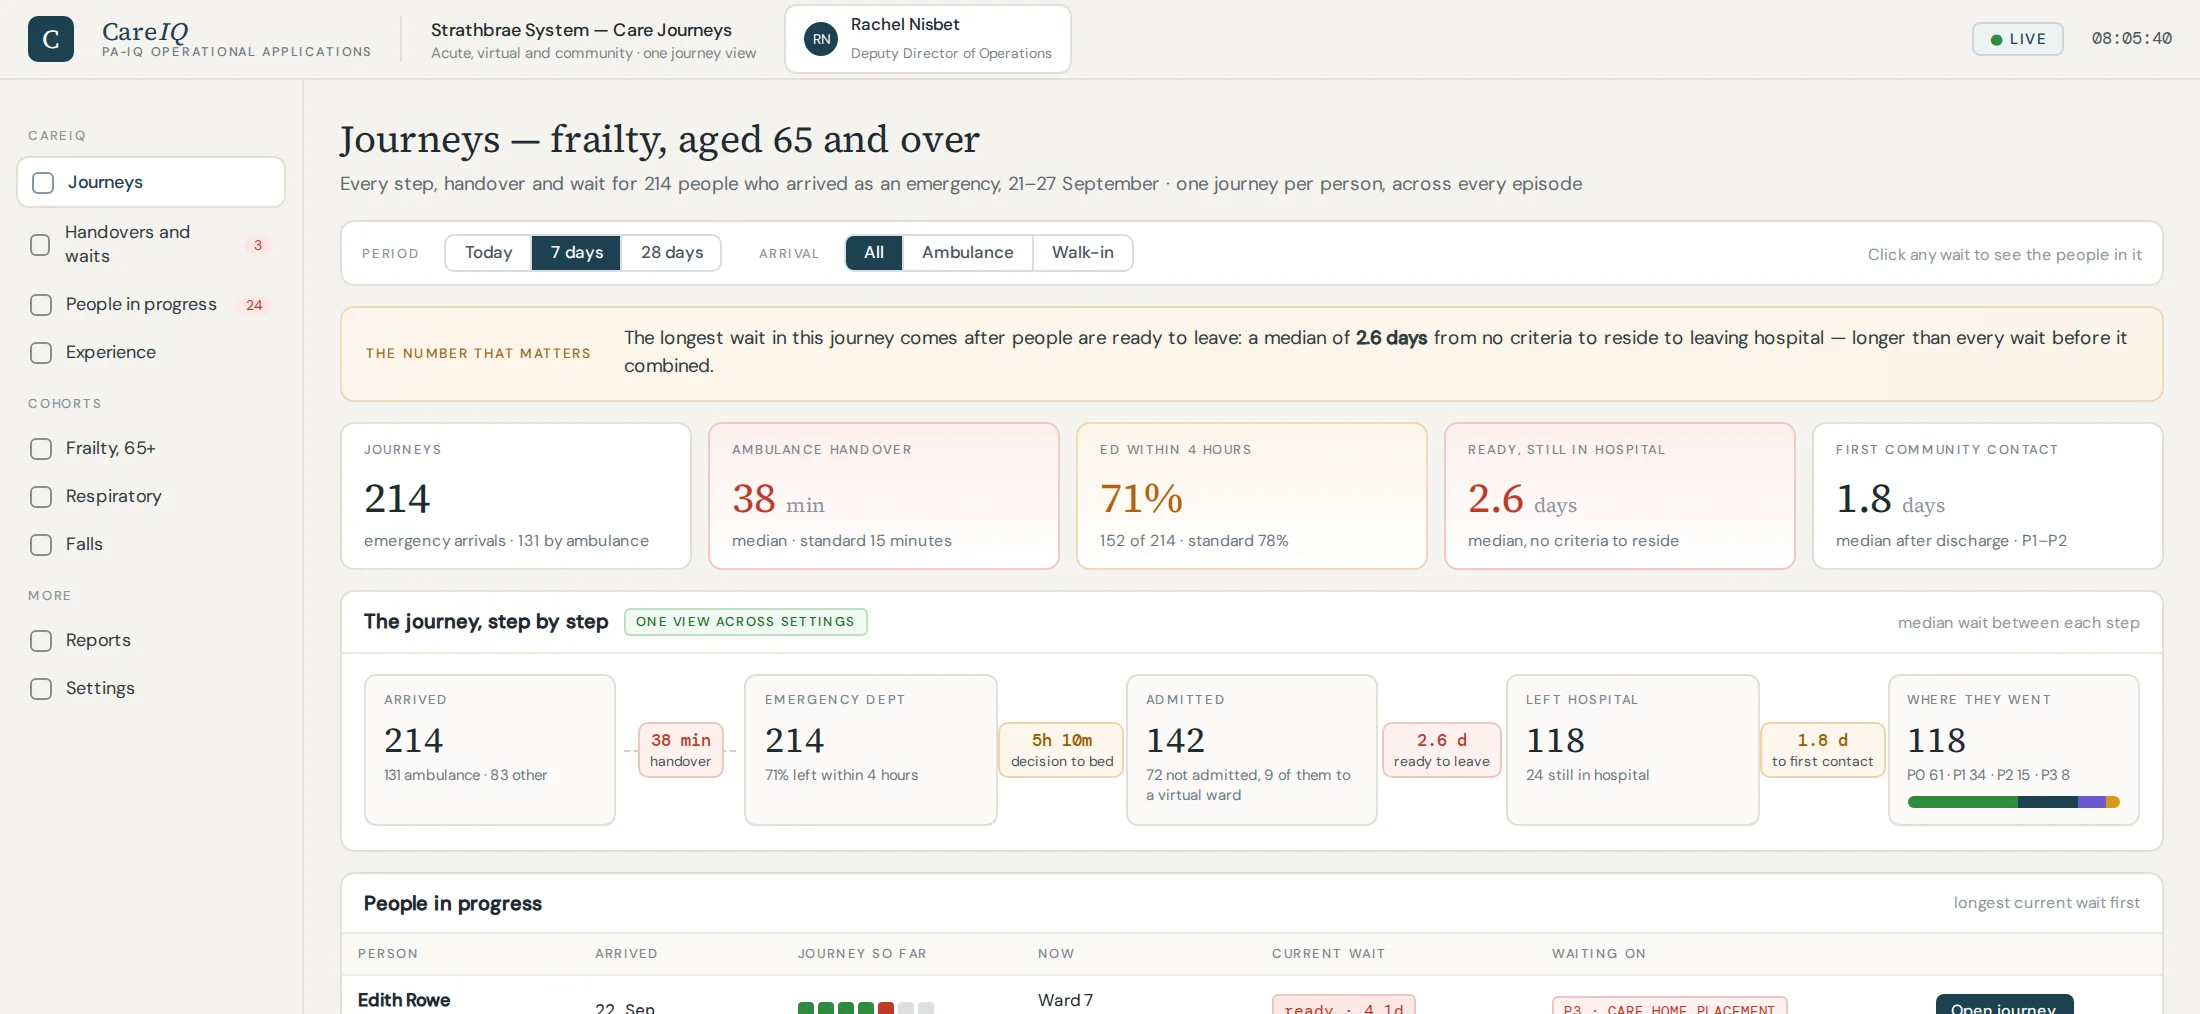Switch period to 28 days
The image size is (2200, 1014).
pyautogui.click(x=671, y=253)
